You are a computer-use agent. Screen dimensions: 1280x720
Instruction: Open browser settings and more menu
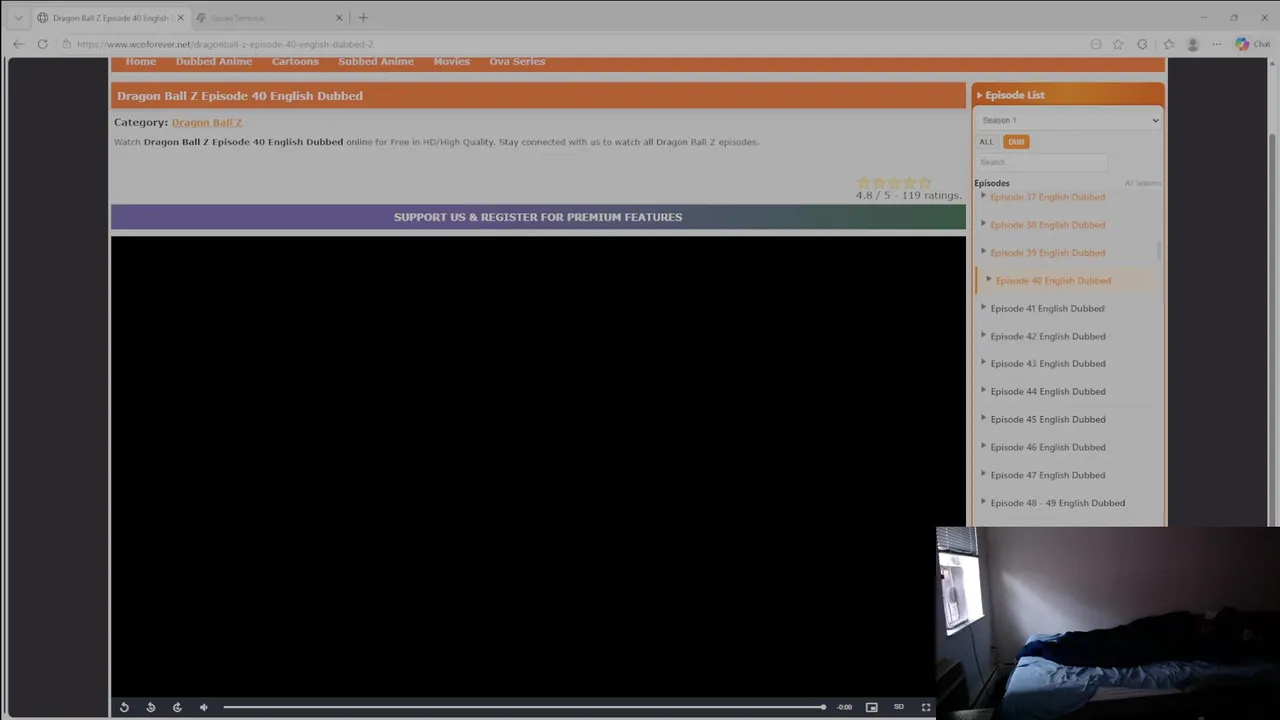(x=1216, y=44)
